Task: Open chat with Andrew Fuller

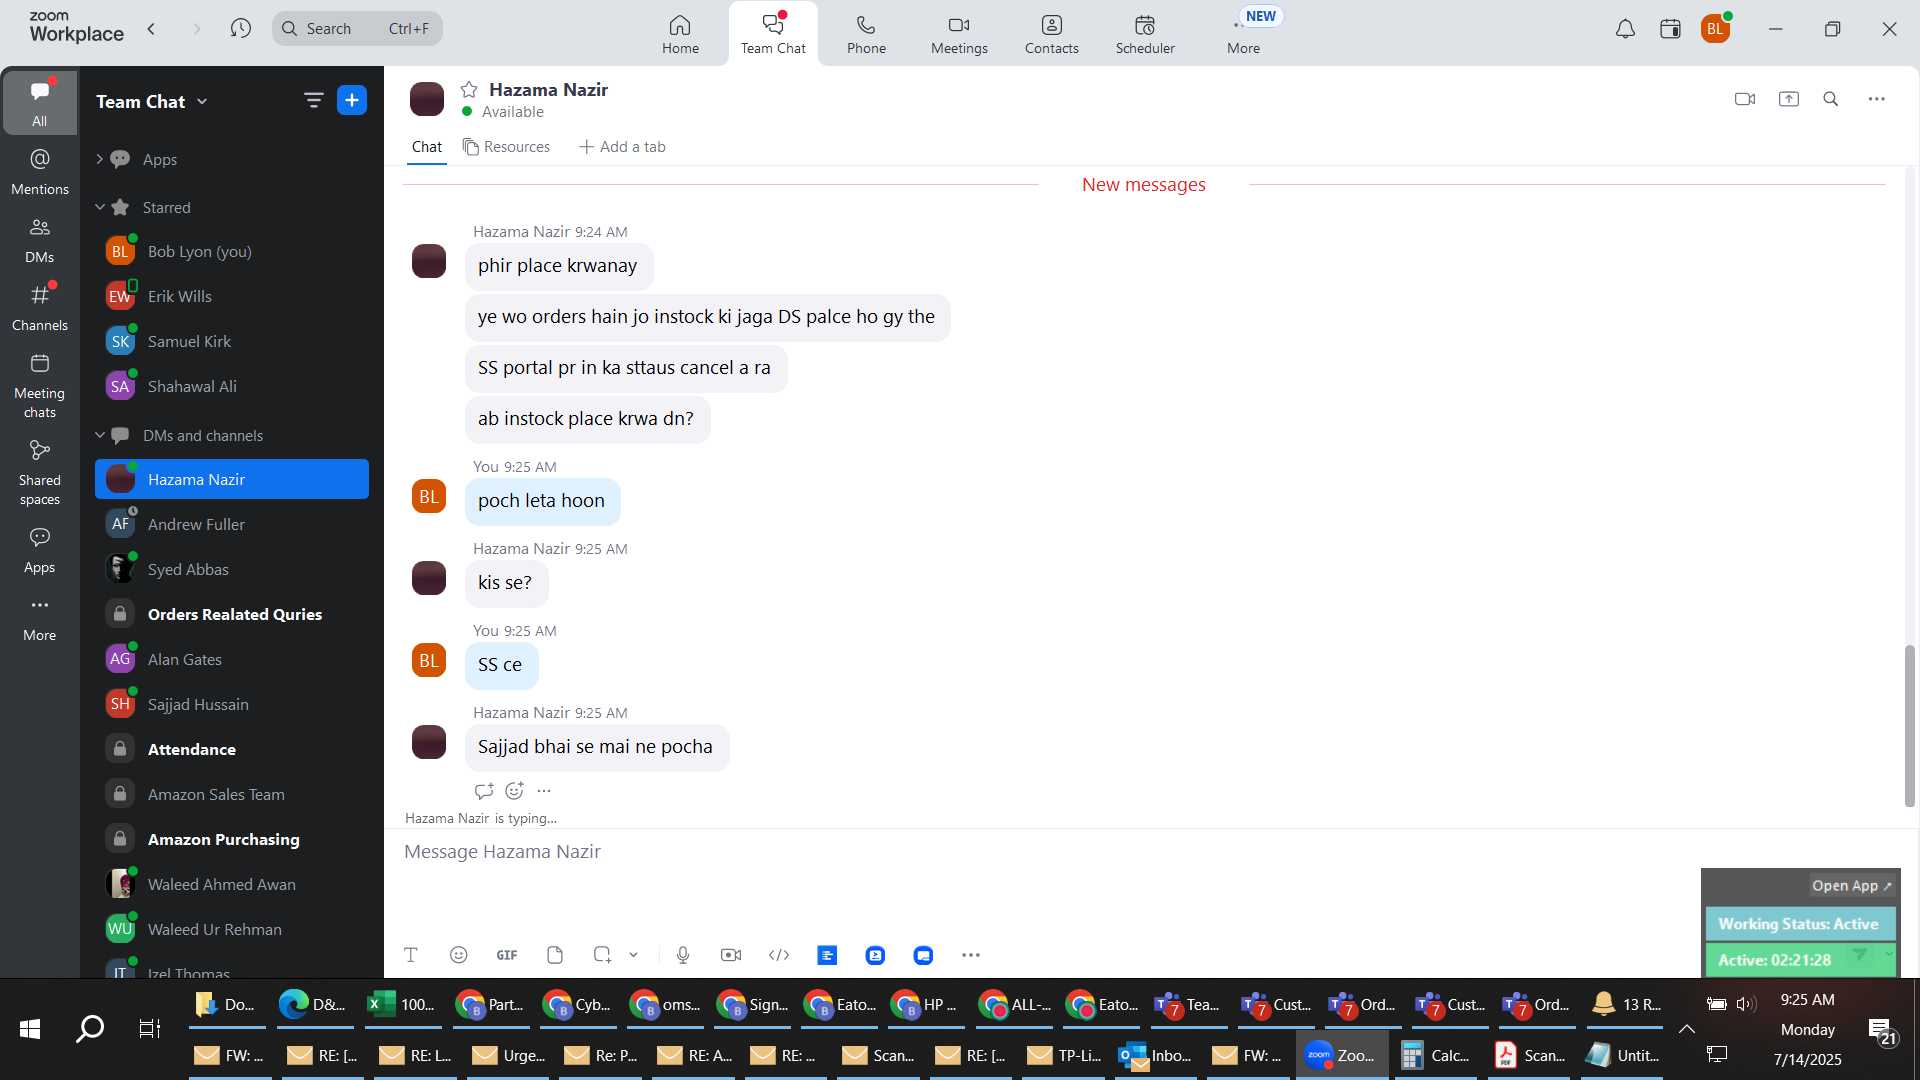Action: [x=232, y=524]
